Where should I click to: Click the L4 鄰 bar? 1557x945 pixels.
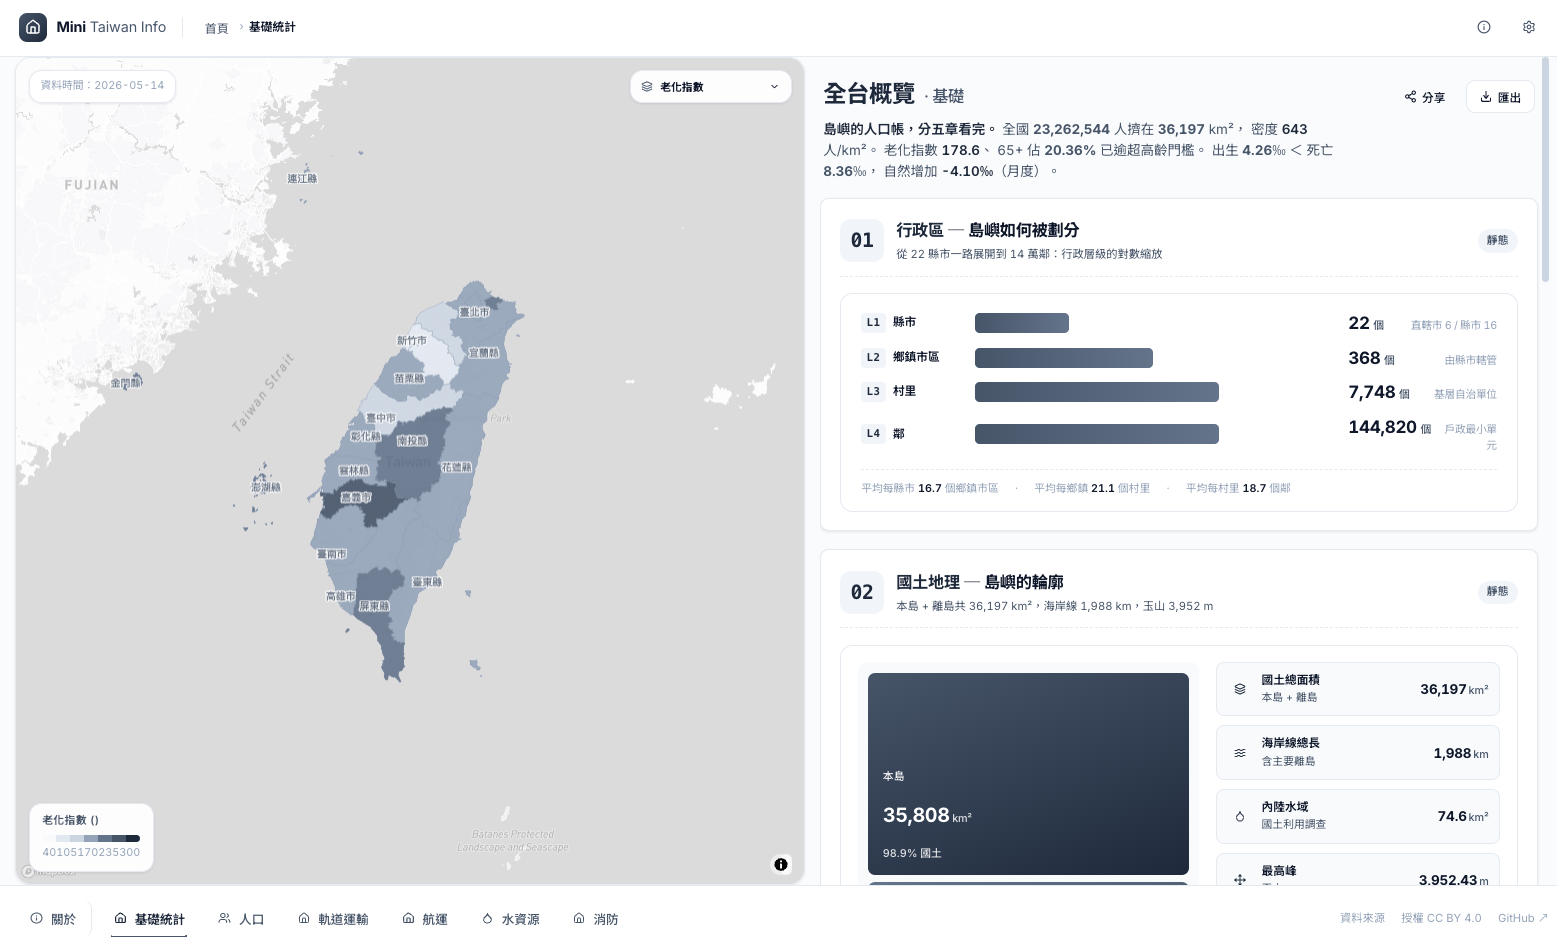tap(1097, 434)
